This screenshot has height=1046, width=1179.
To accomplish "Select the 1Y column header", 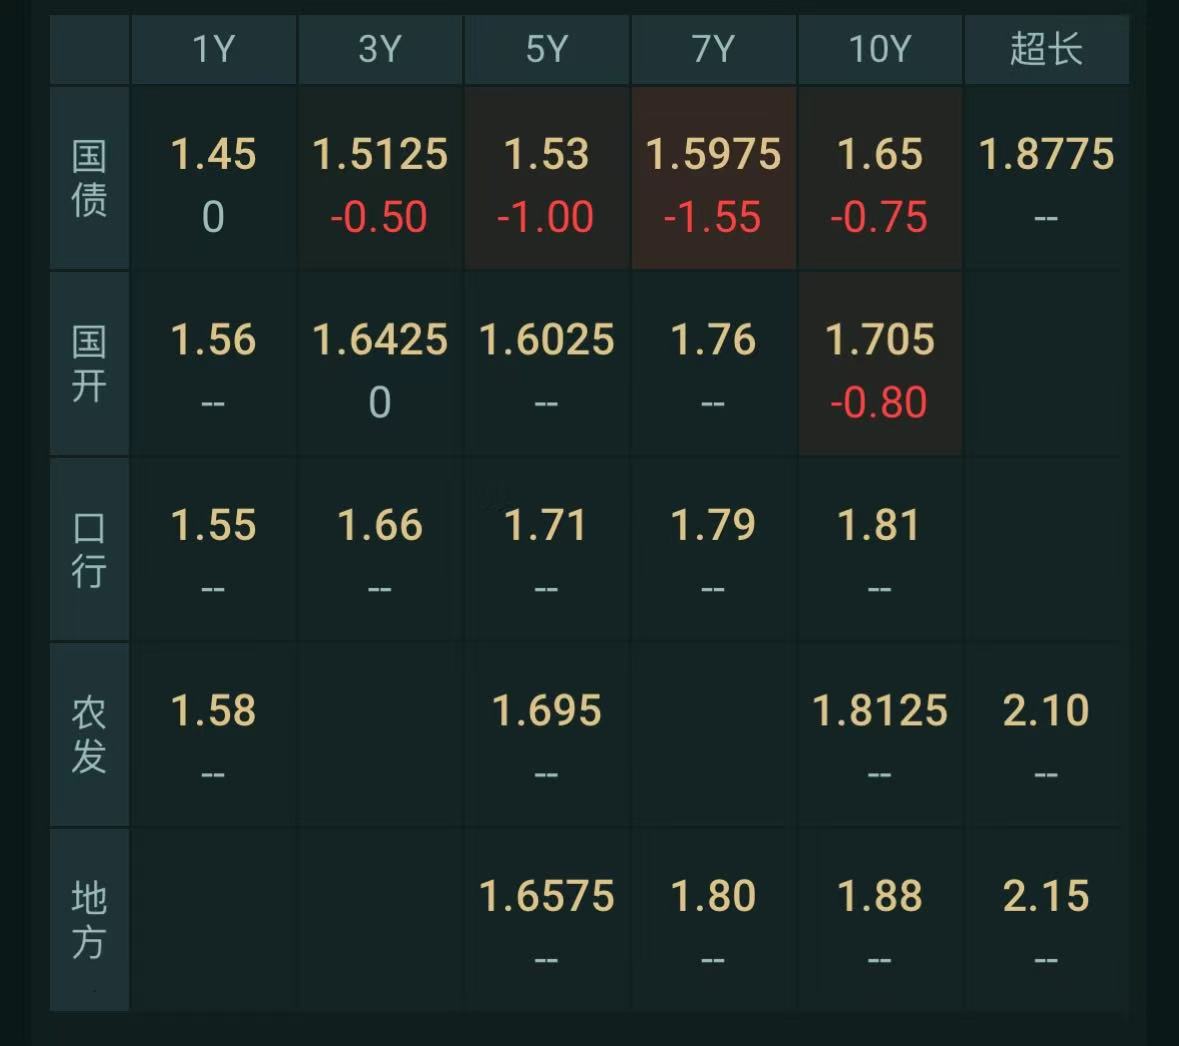I will 214,50.
